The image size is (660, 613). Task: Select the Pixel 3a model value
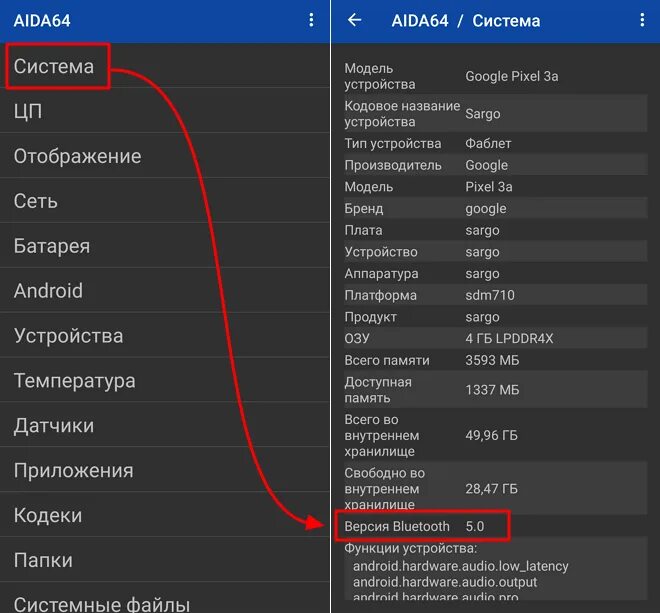[489, 187]
